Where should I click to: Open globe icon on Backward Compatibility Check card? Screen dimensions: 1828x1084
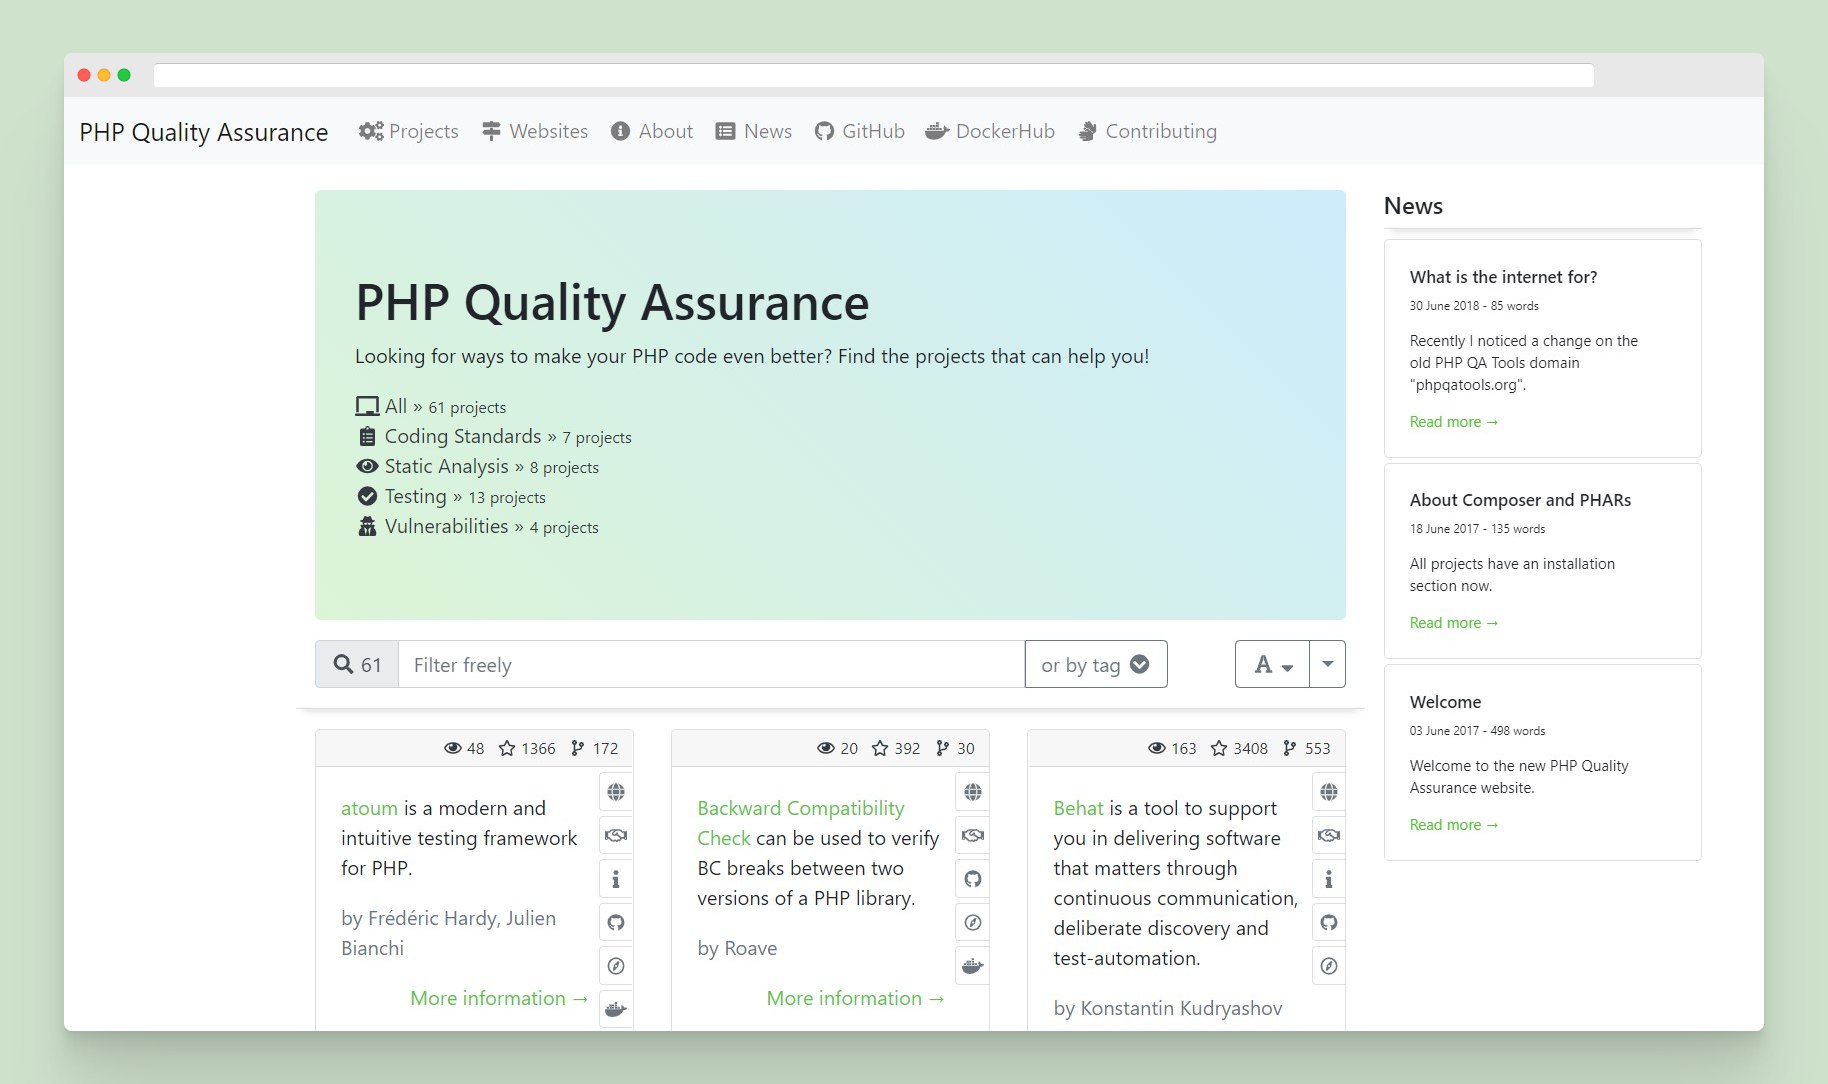coord(972,792)
